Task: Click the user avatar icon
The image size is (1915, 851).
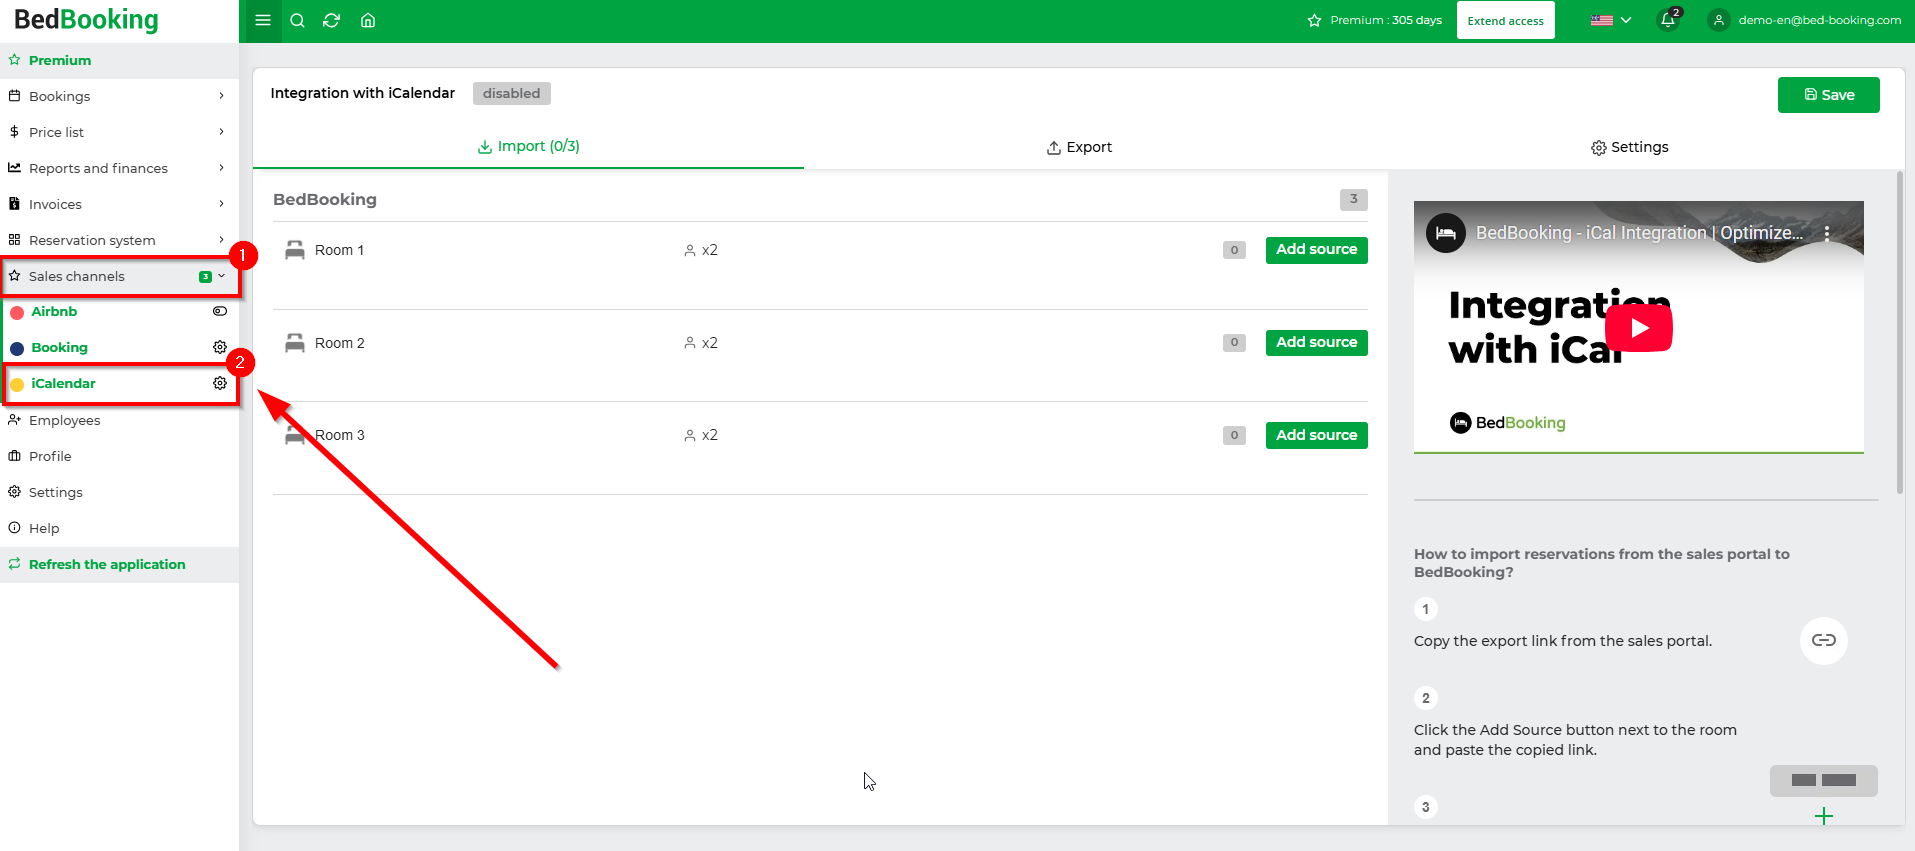Action: [1719, 20]
